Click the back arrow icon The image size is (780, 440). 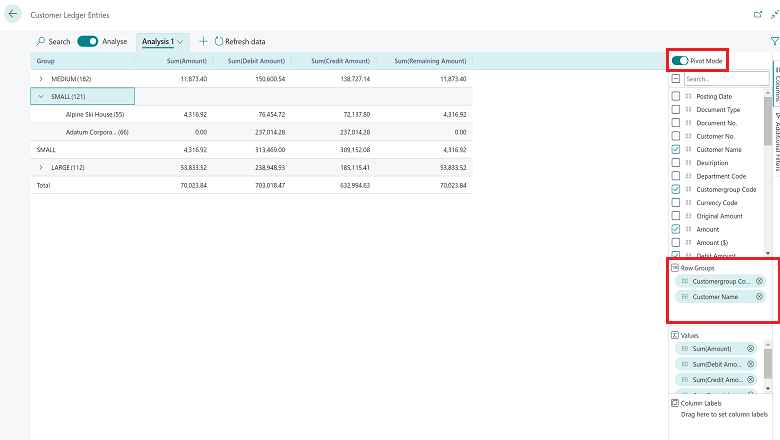point(13,14)
